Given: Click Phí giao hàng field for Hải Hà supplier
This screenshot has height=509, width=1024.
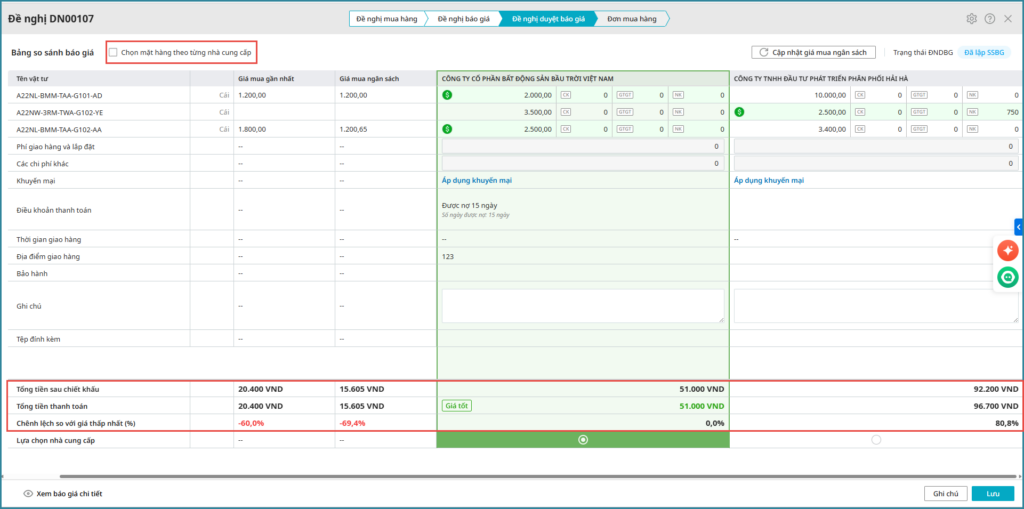Looking at the screenshot, I should coord(876,146).
